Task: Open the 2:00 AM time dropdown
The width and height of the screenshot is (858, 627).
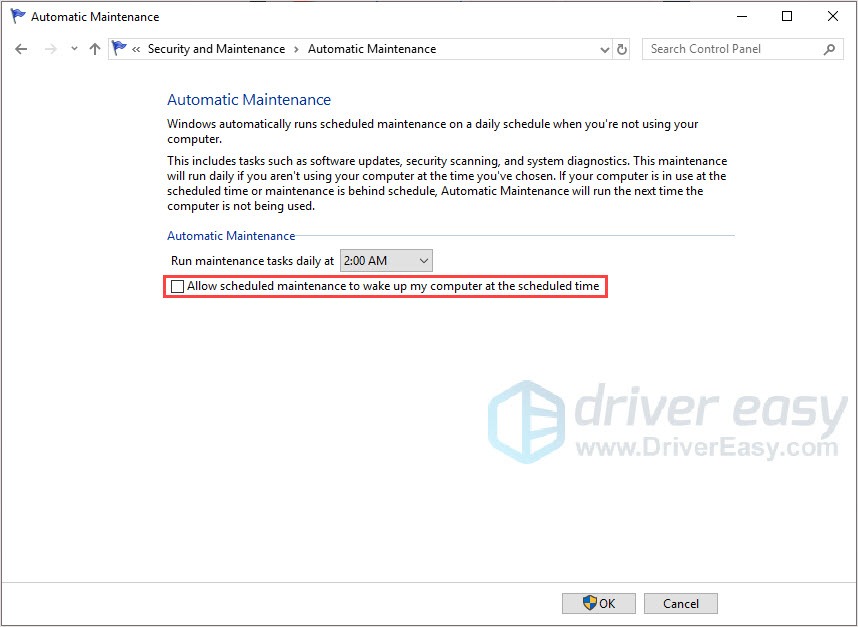Action: [386, 260]
